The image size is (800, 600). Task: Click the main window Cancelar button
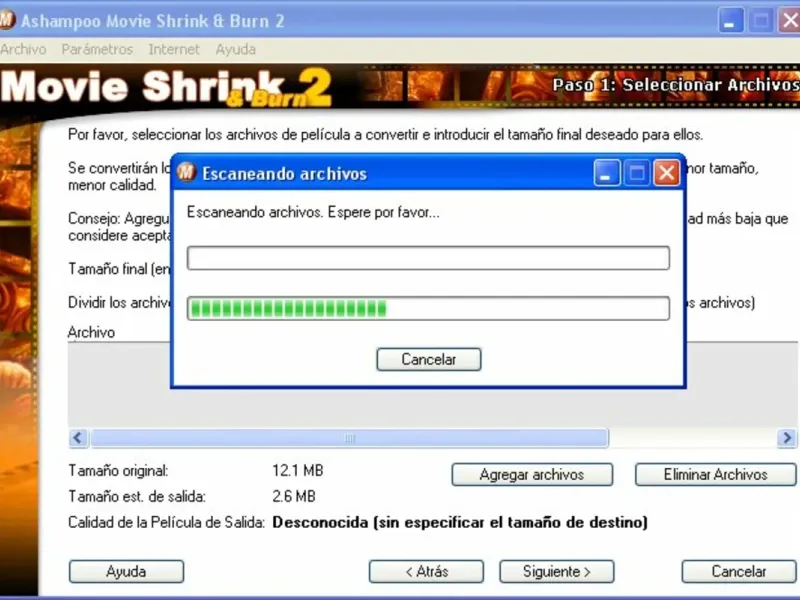click(x=739, y=571)
